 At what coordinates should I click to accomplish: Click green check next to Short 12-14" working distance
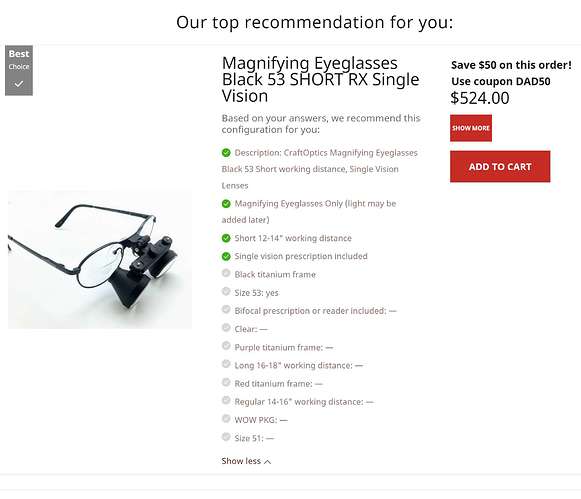(226, 238)
